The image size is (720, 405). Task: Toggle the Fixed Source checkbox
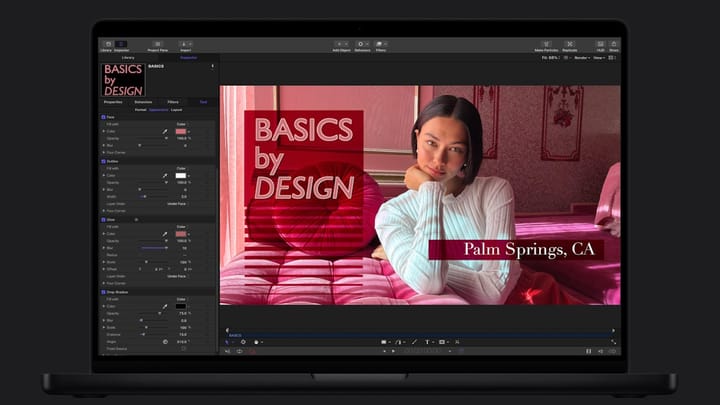pyautogui.click(x=184, y=349)
